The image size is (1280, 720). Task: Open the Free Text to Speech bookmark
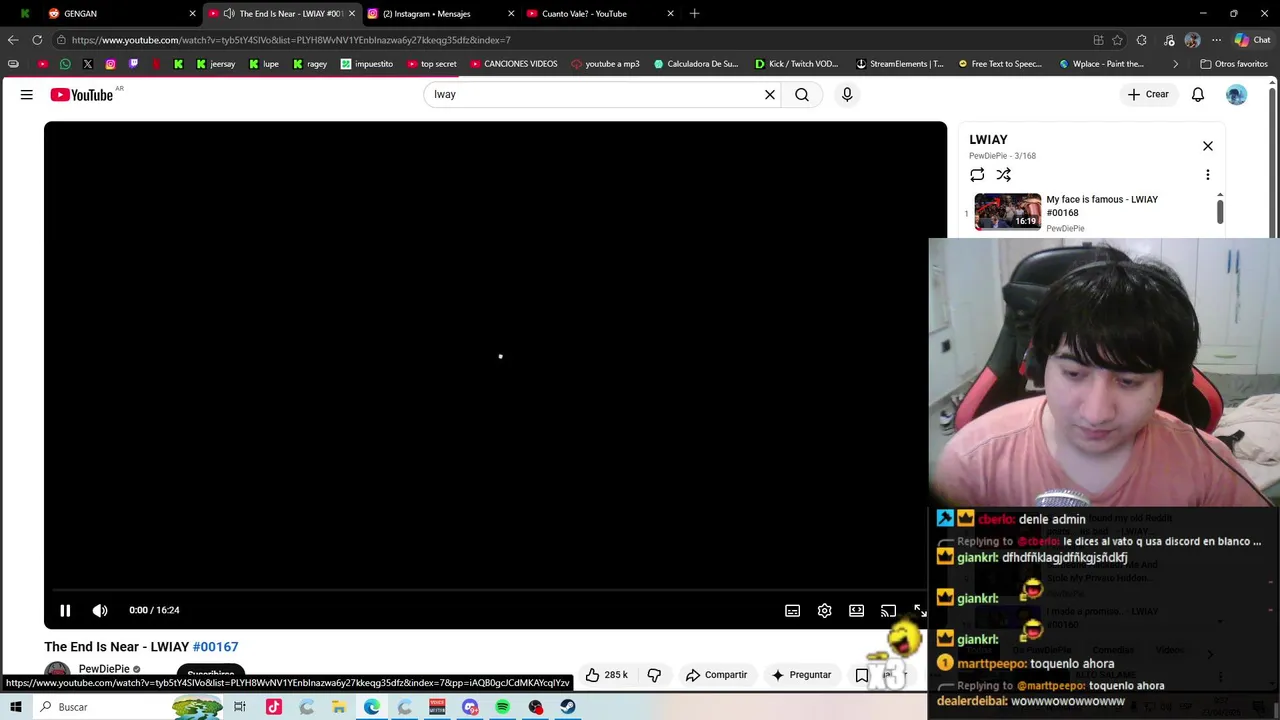(1000, 64)
